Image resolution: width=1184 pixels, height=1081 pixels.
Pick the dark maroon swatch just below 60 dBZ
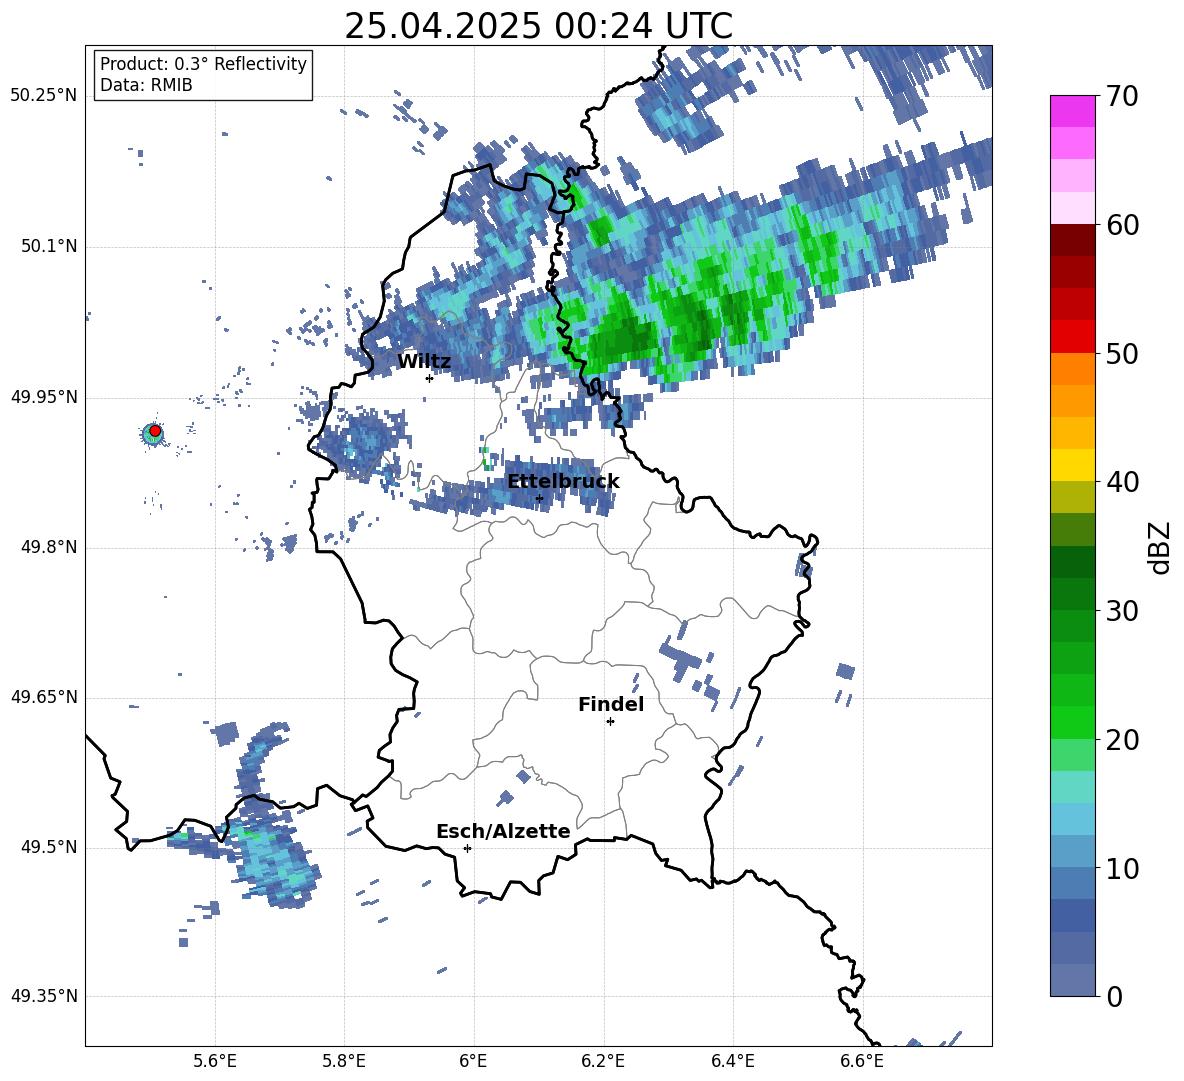[1072, 240]
